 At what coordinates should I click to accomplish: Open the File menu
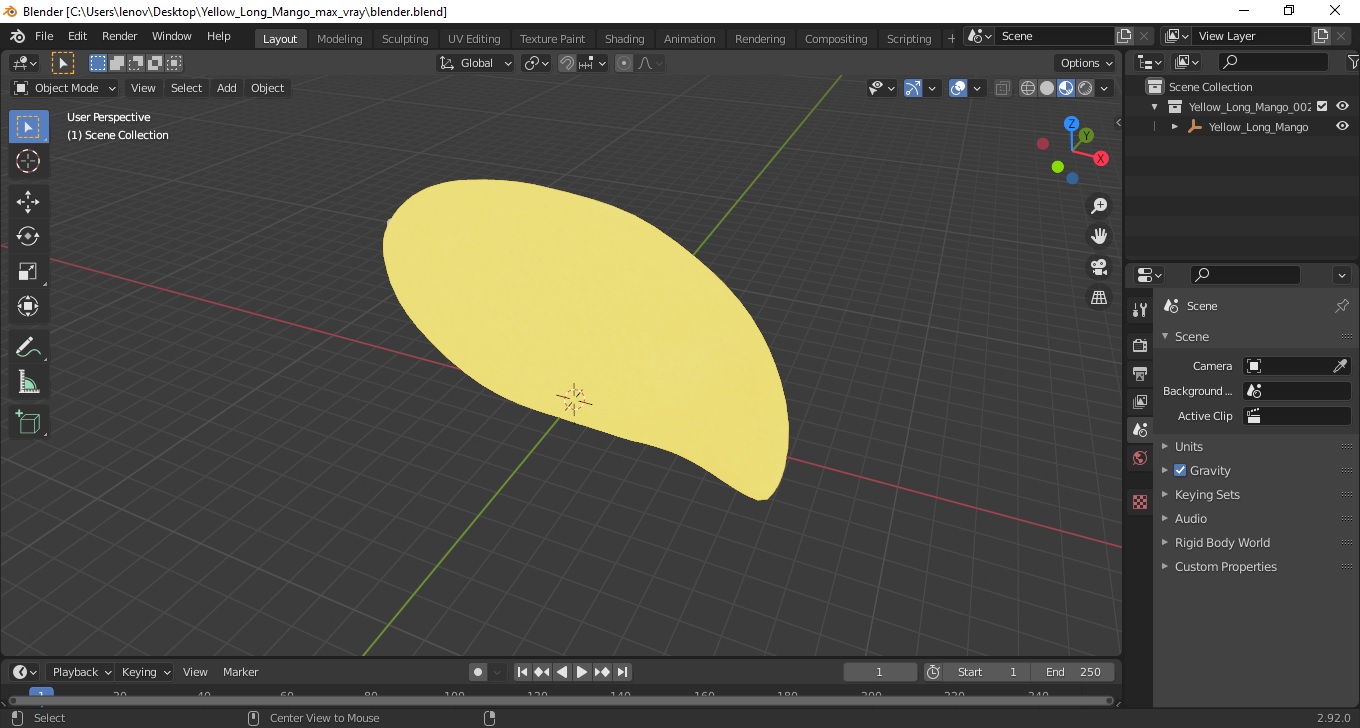click(44, 36)
